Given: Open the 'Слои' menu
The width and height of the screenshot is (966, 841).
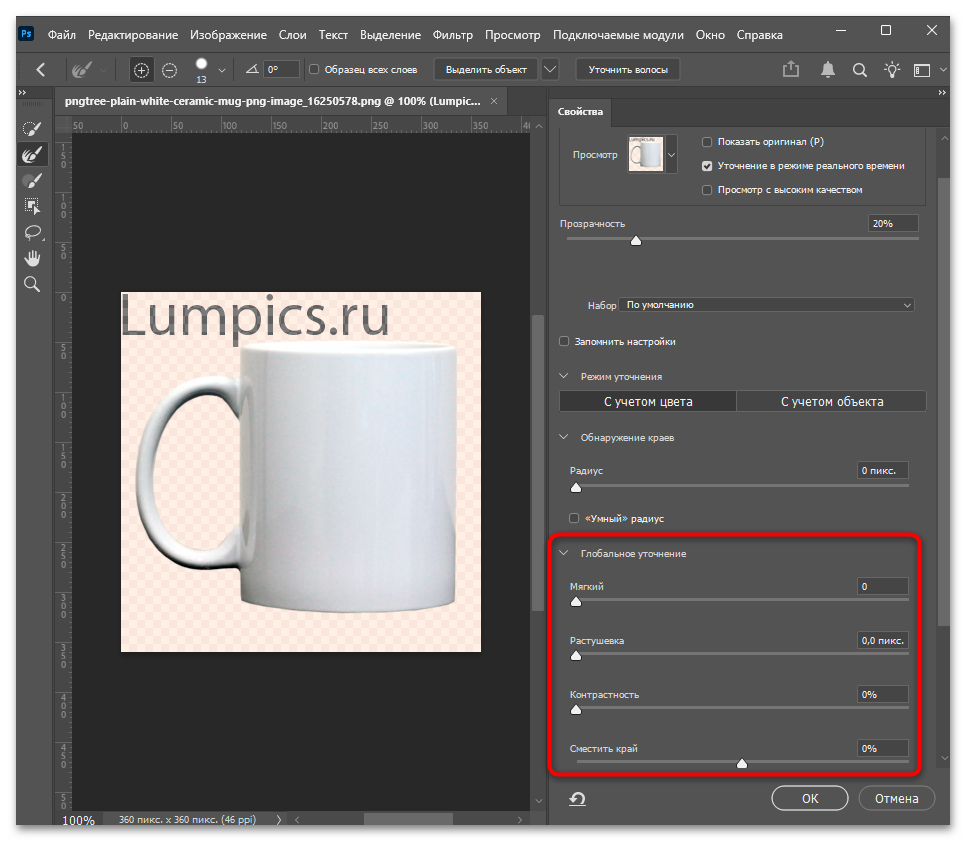Looking at the screenshot, I should tap(292, 35).
